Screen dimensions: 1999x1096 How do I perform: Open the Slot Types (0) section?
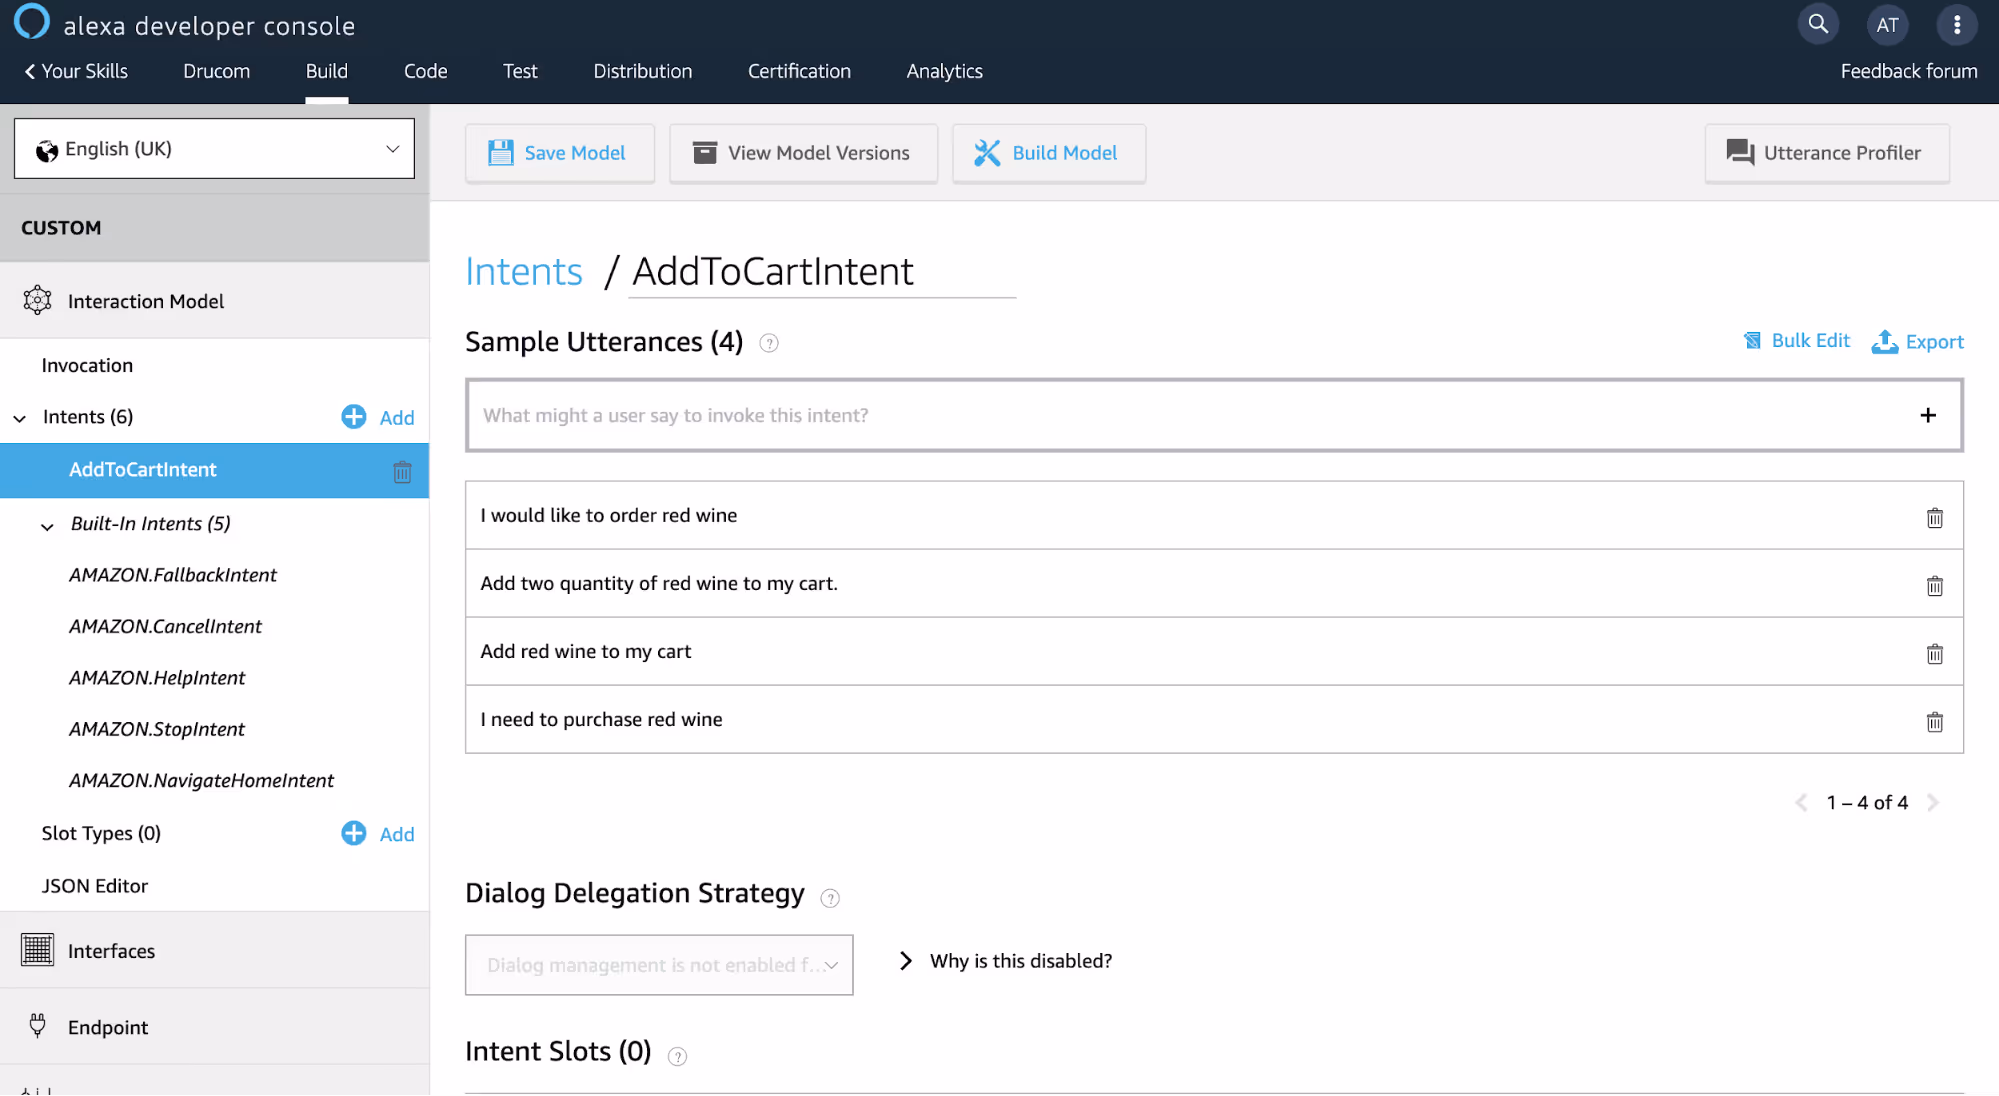pyautogui.click(x=101, y=833)
